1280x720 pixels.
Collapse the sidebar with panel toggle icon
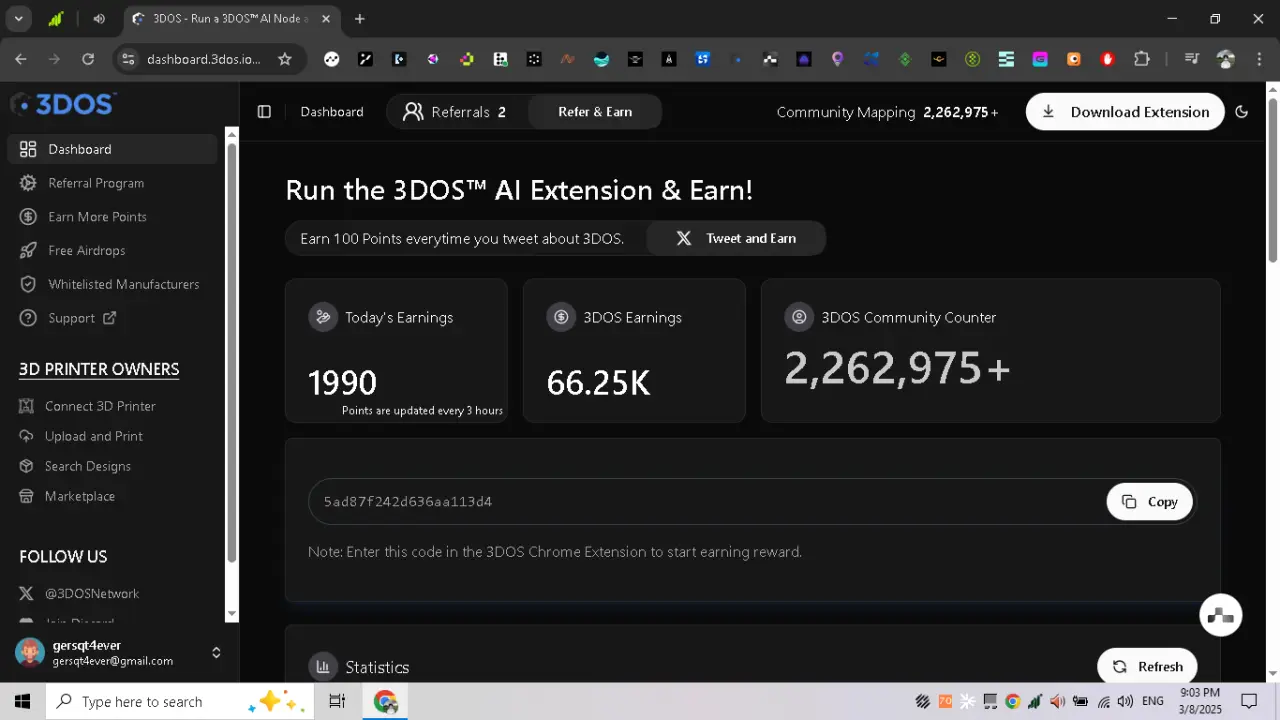(264, 112)
